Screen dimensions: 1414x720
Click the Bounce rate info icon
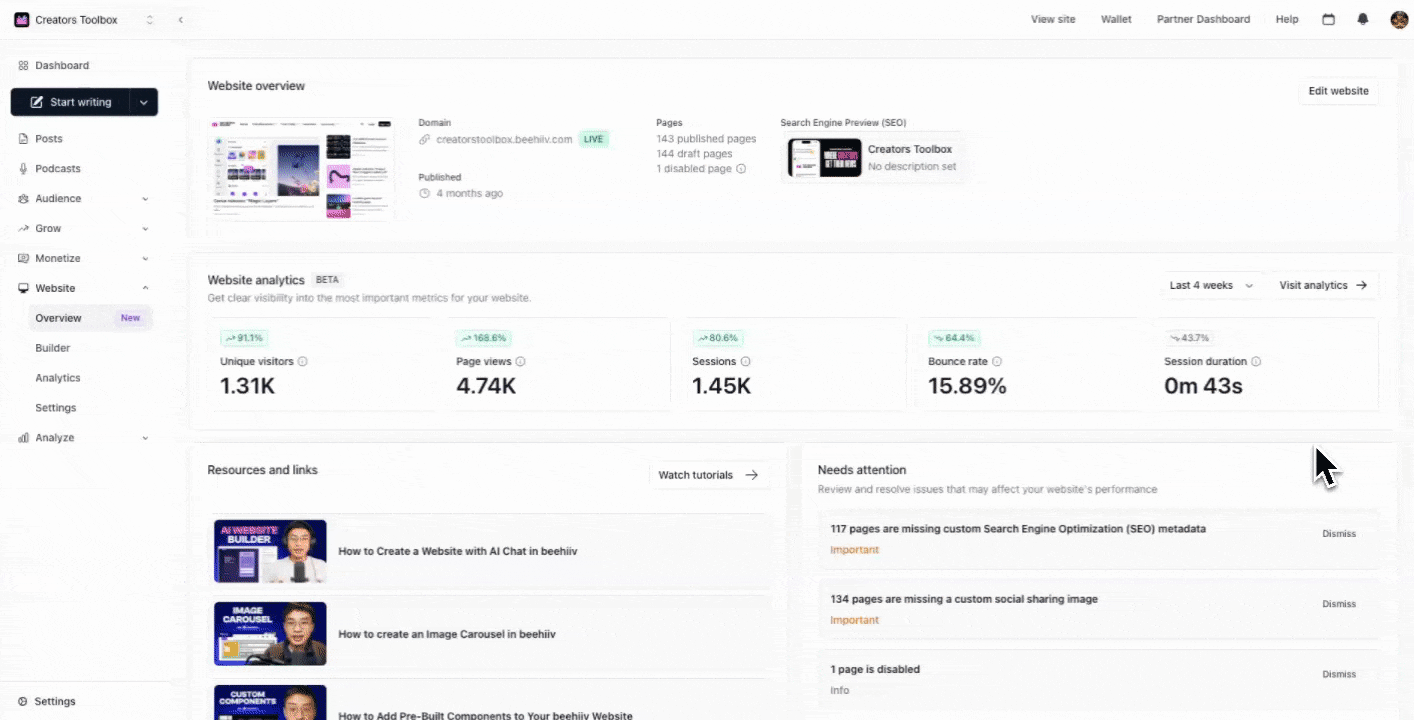[x=997, y=362]
